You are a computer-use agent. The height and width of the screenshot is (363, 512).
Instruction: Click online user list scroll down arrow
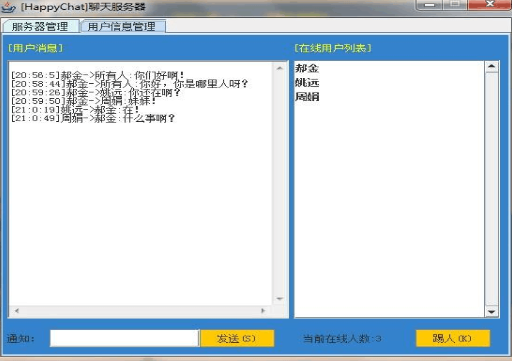pyautogui.click(x=491, y=312)
